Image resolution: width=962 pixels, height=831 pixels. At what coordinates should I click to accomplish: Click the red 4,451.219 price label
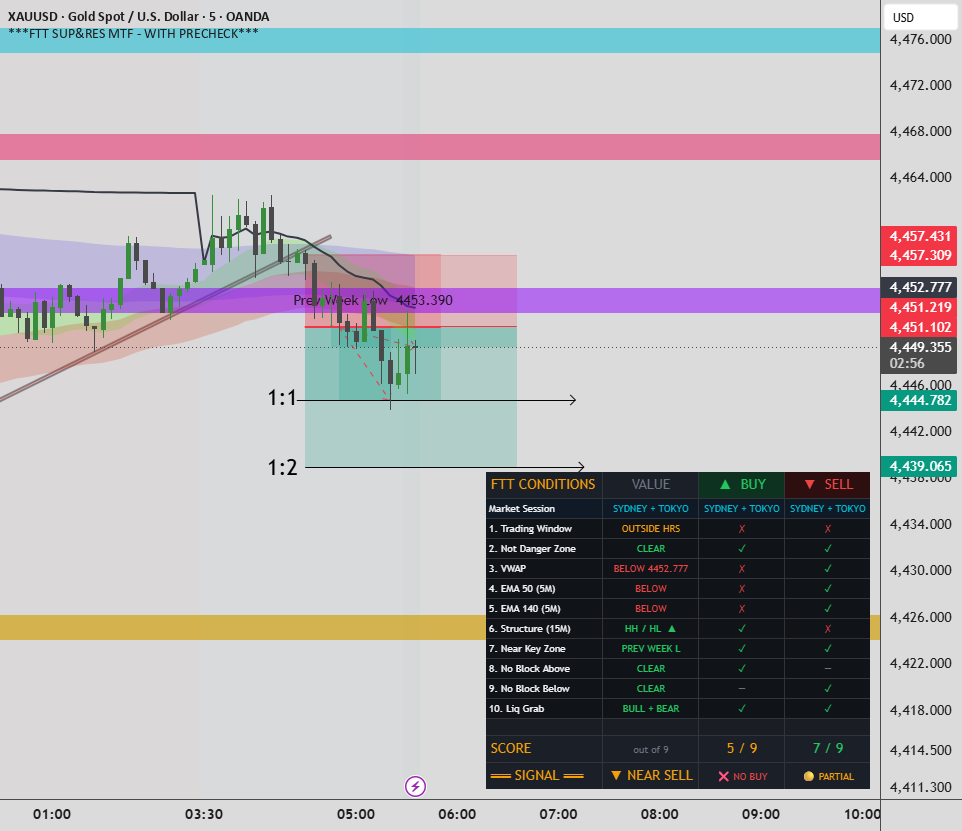click(919, 307)
